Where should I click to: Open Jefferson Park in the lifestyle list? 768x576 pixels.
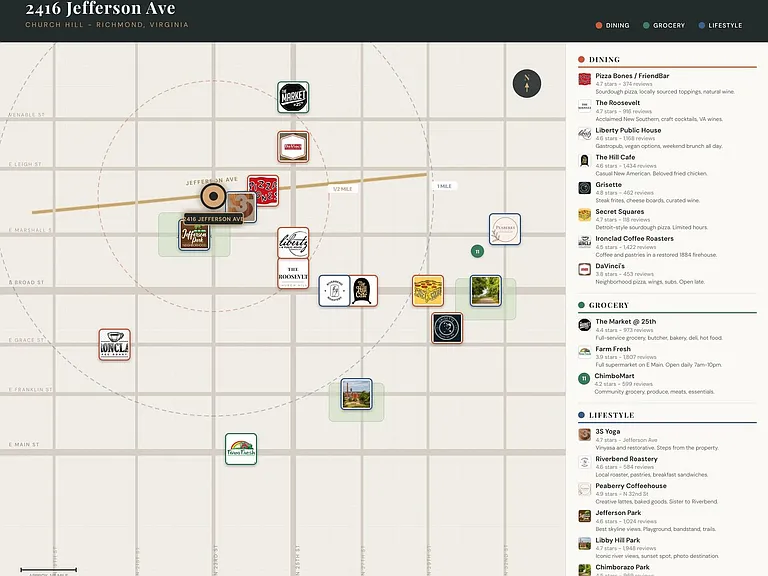667,521
